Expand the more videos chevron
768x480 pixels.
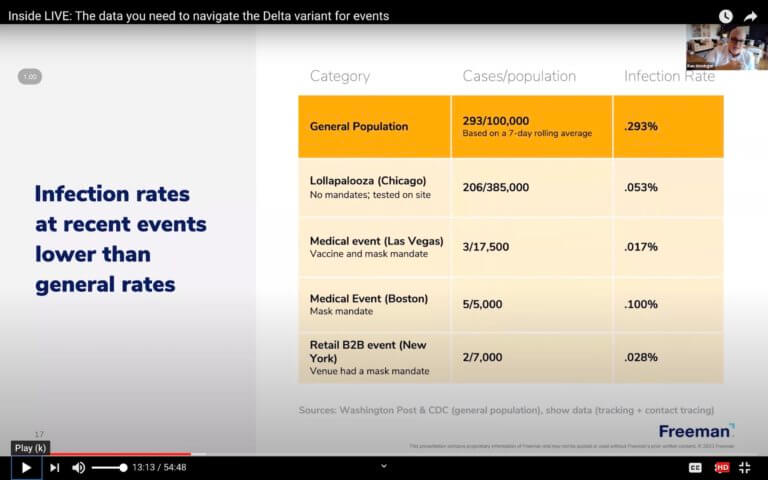click(384, 466)
